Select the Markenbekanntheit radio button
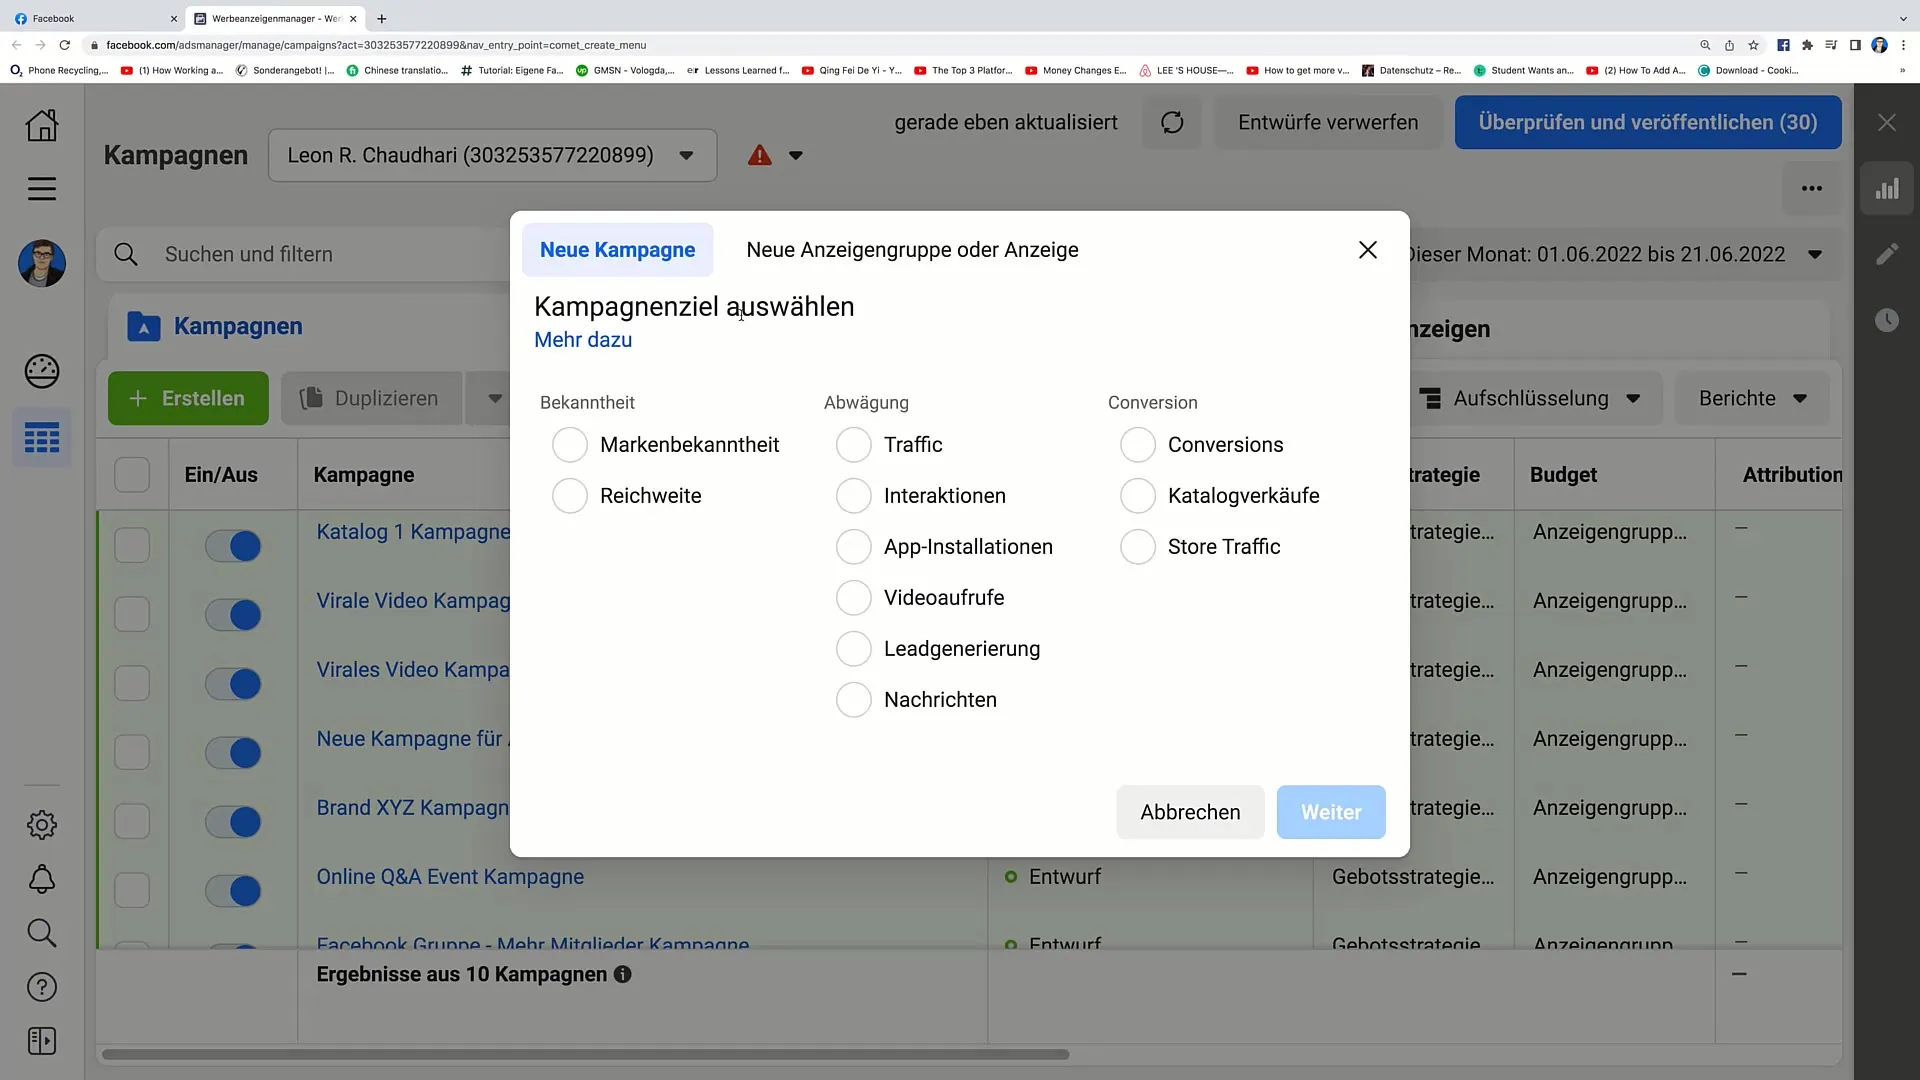 [568, 444]
